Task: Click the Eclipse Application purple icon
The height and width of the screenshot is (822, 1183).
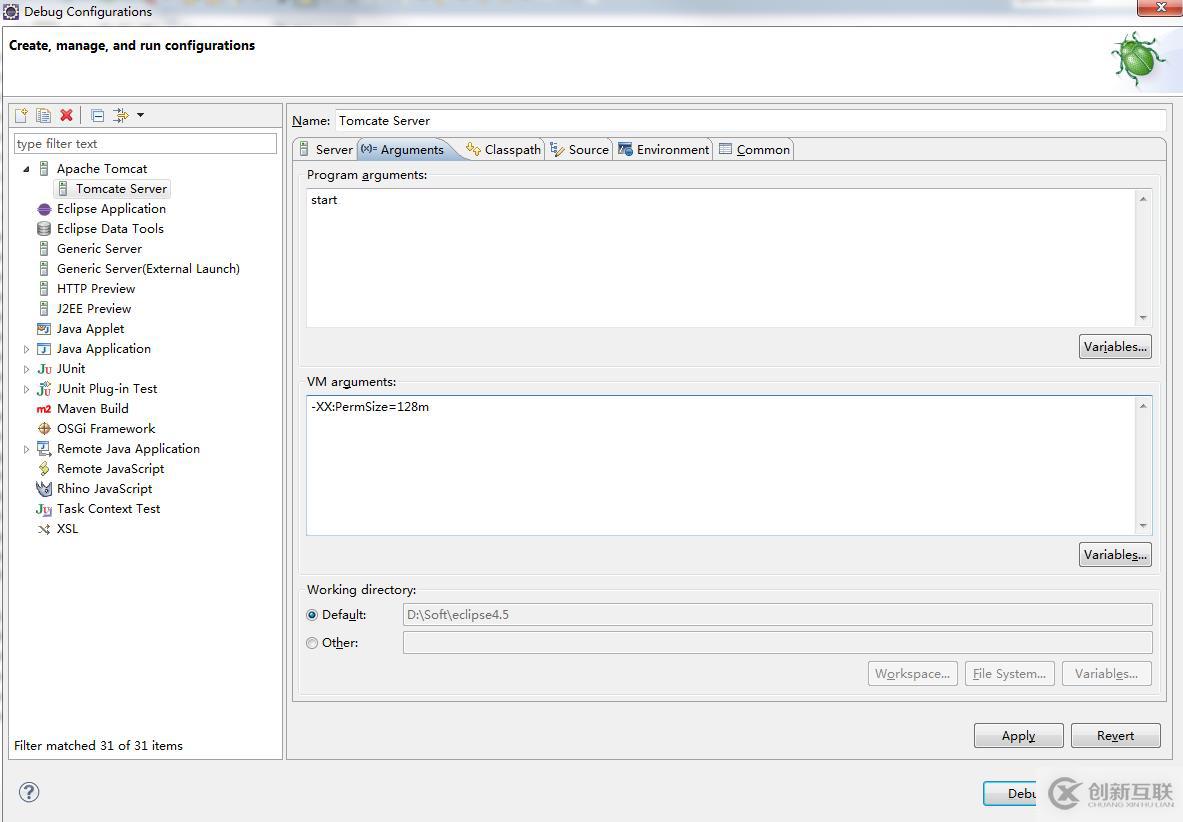Action: coord(44,209)
